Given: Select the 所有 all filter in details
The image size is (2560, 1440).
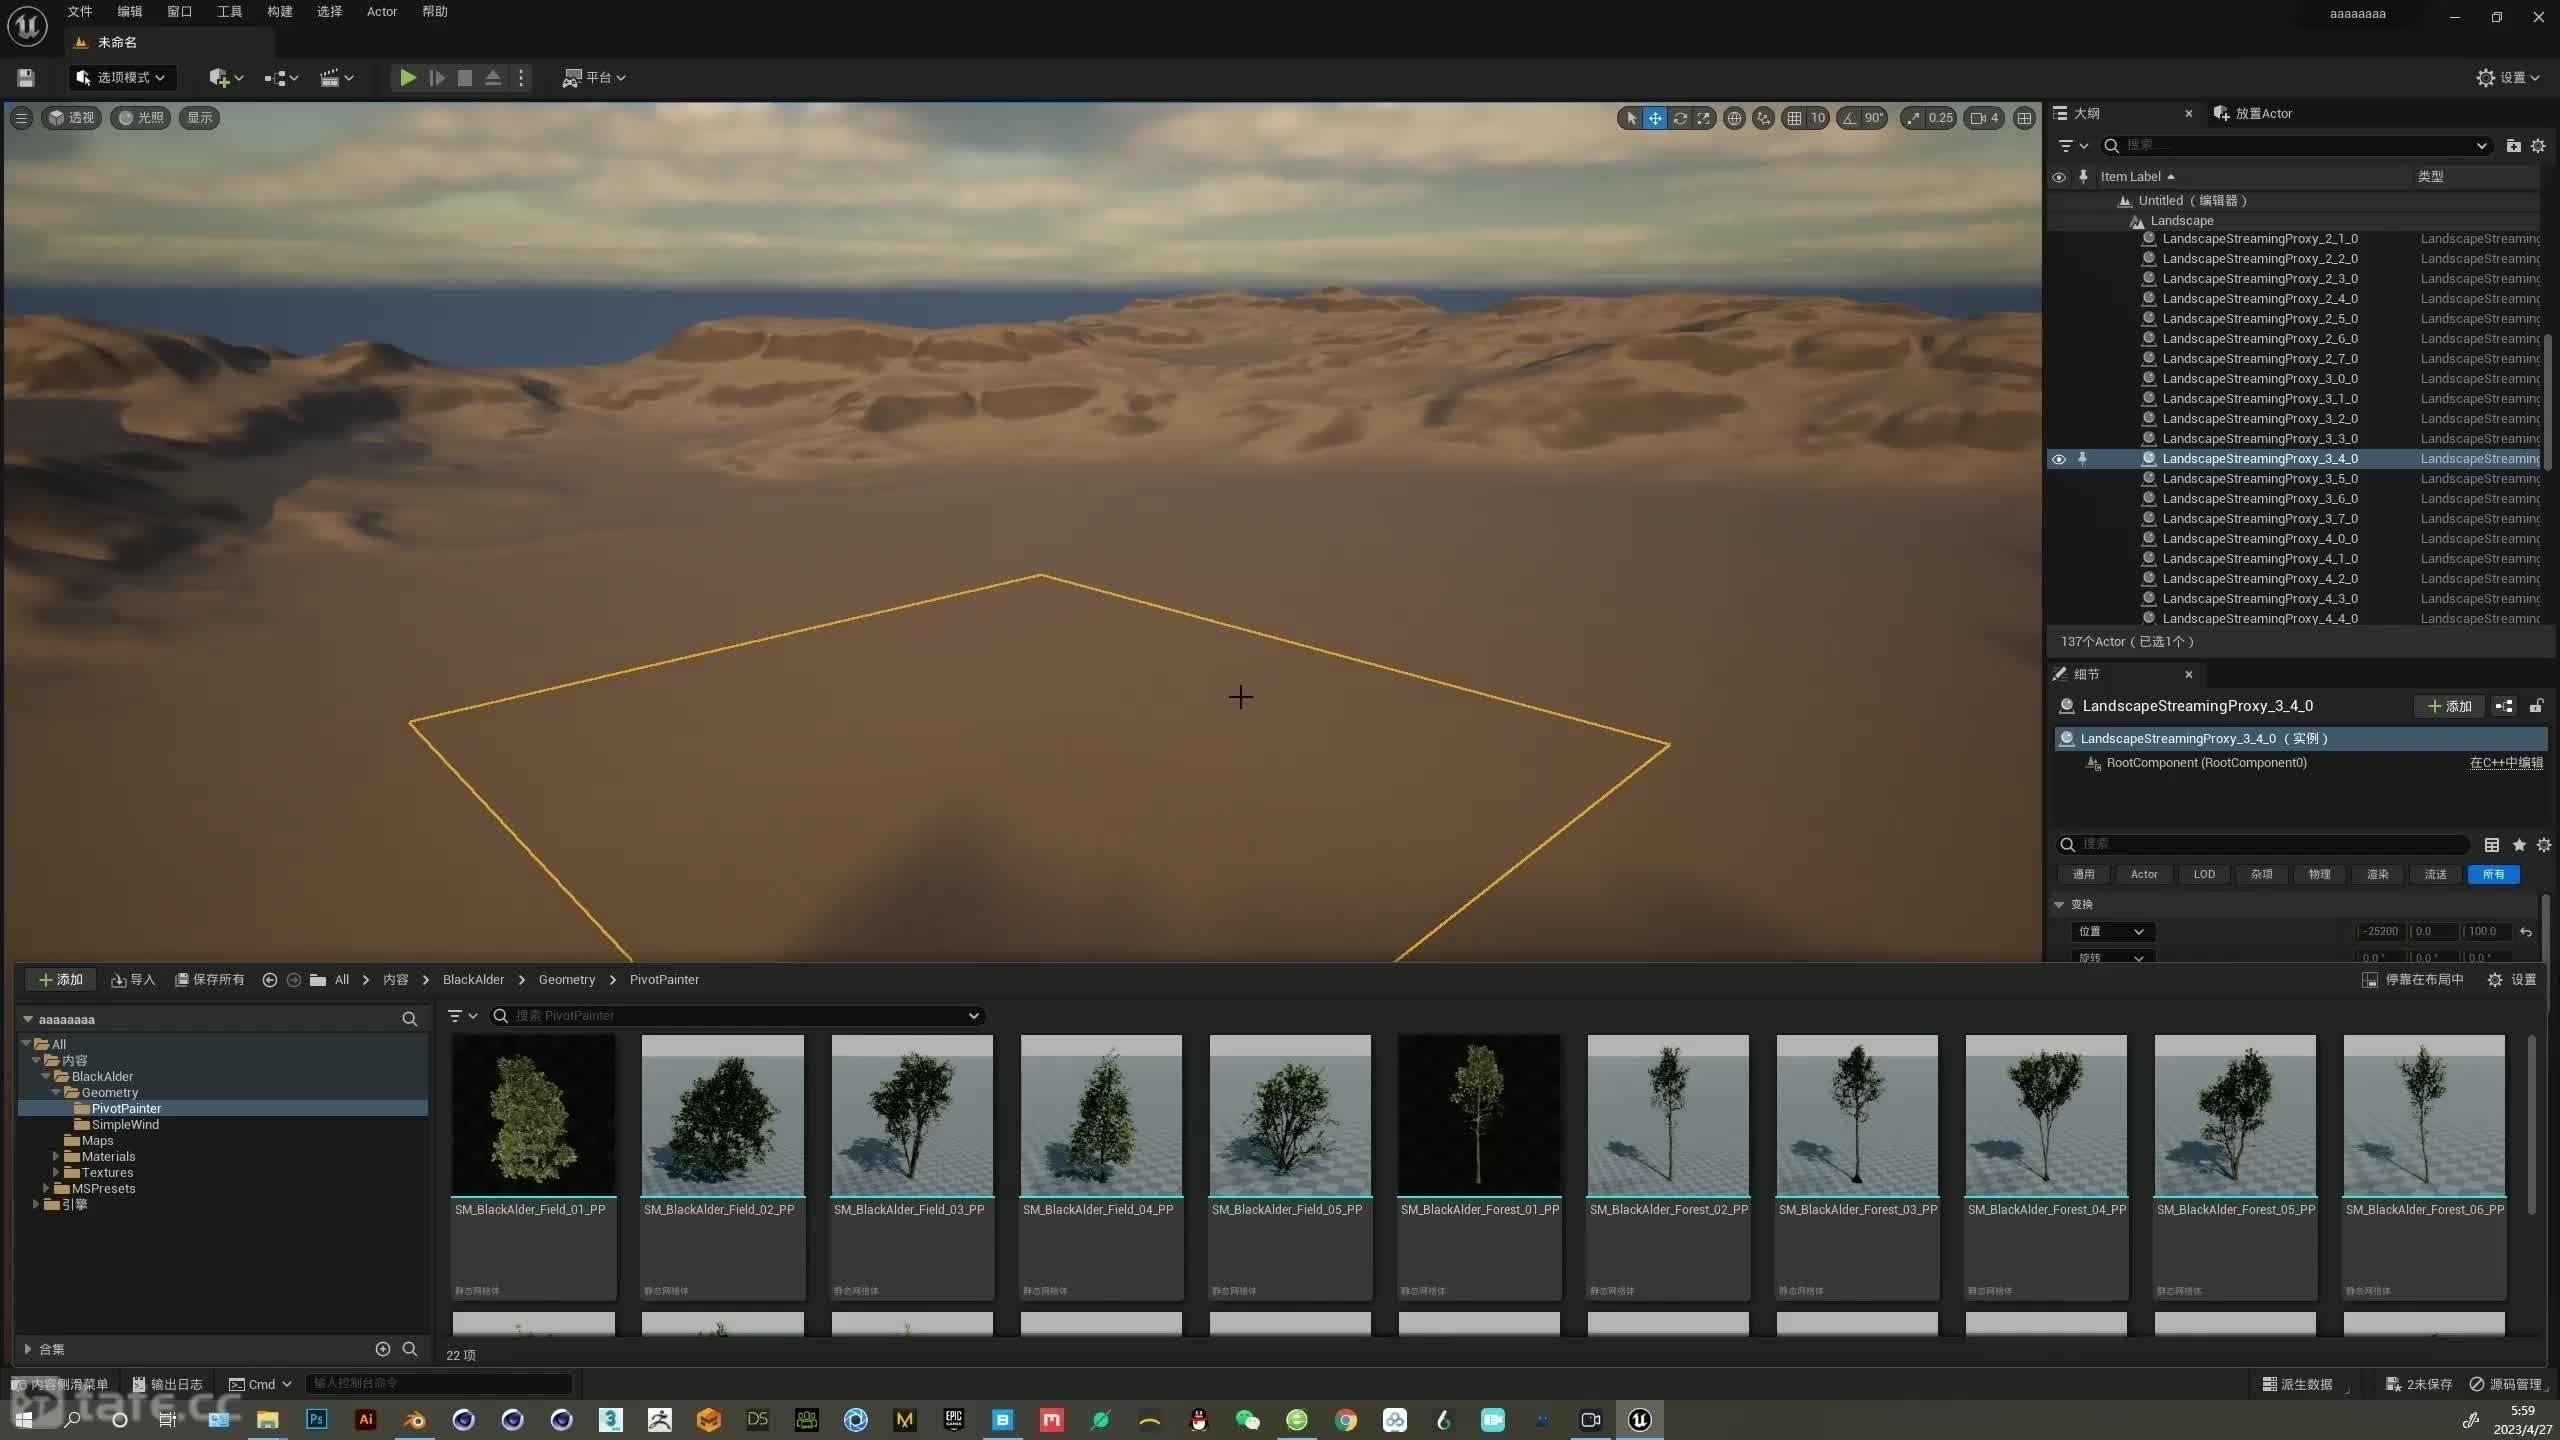Looking at the screenshot, I should coord(2494,874).
